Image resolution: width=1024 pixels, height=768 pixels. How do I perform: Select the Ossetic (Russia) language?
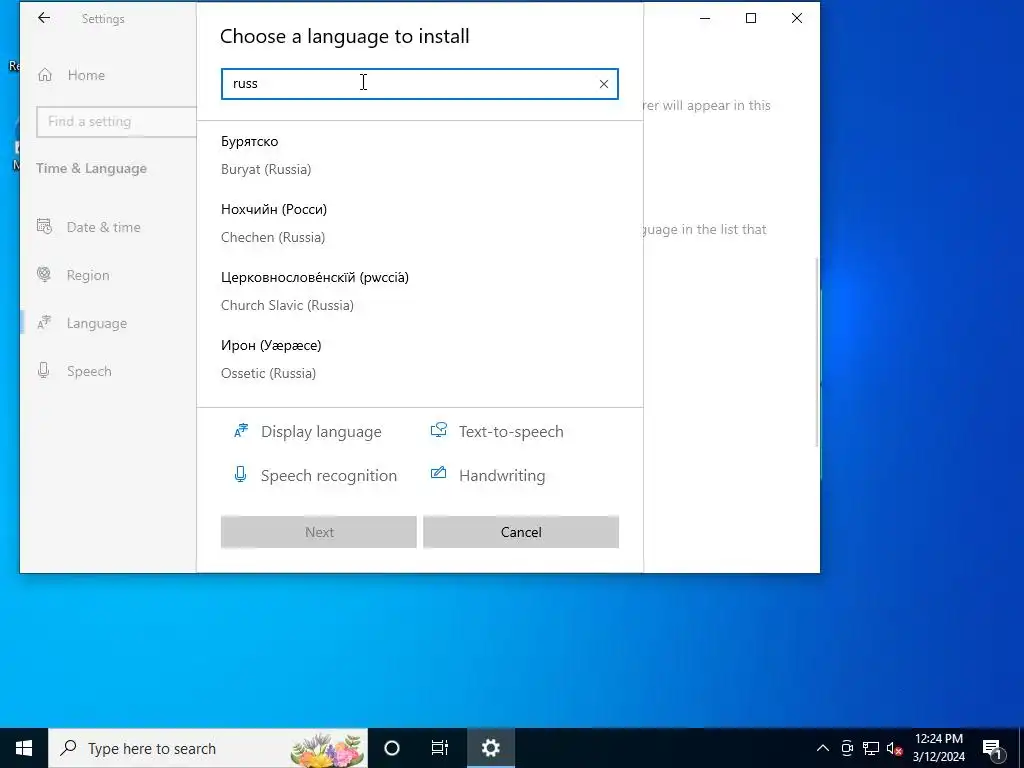420,359
